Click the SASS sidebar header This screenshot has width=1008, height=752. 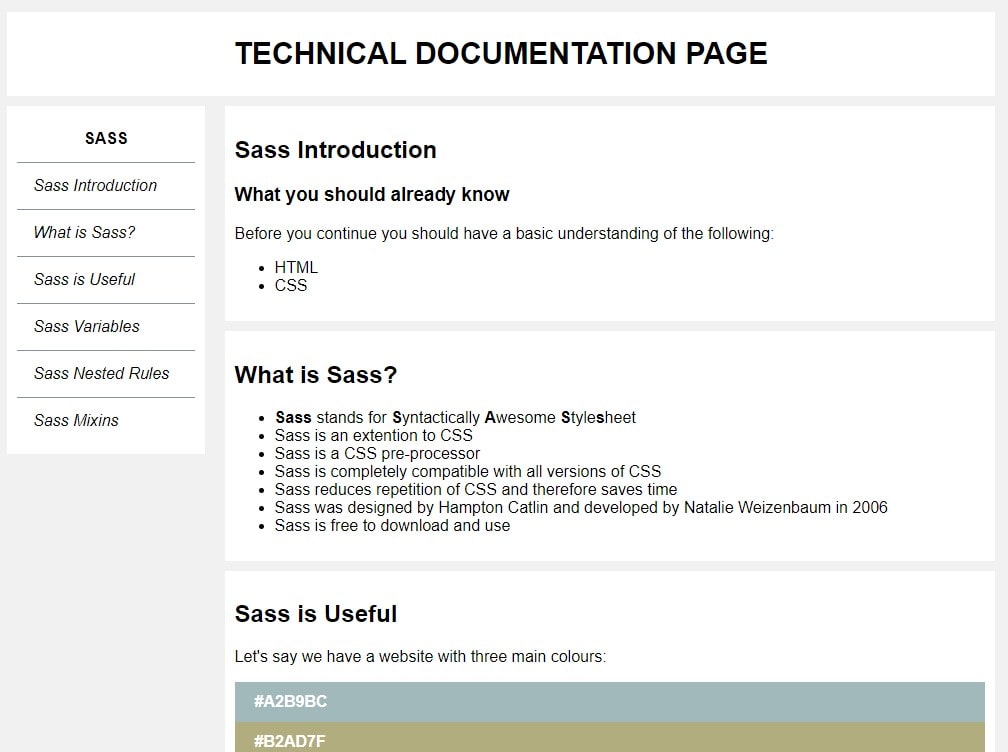click(106, 138)
